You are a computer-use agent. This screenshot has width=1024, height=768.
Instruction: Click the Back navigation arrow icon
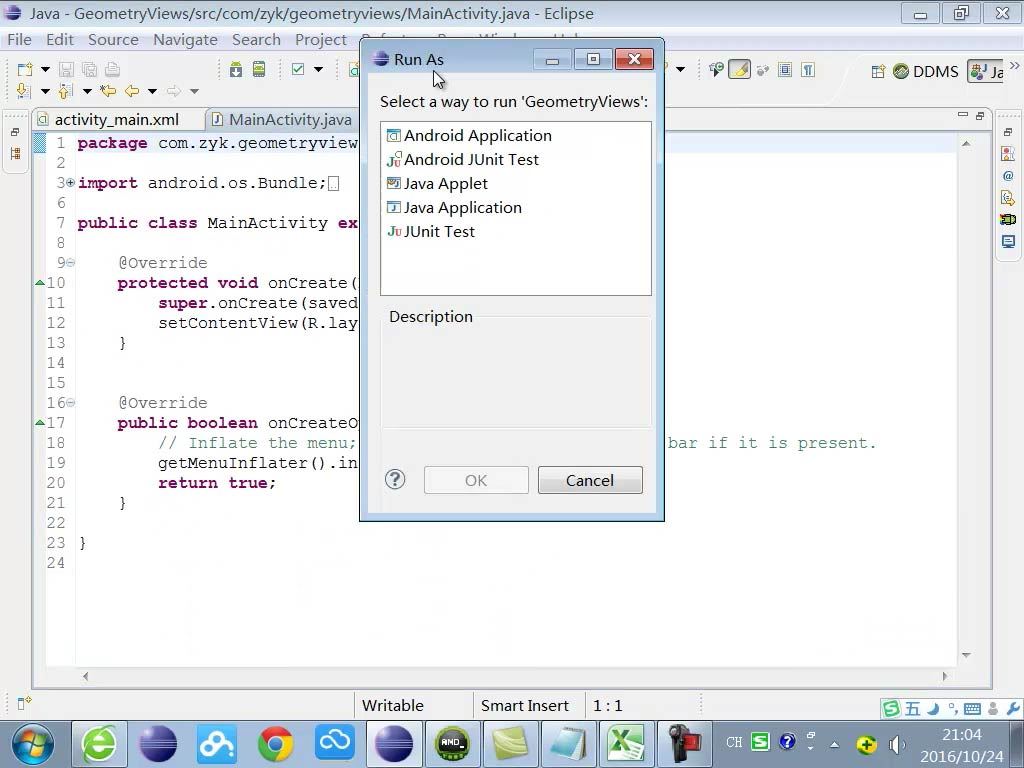point(132,91)
